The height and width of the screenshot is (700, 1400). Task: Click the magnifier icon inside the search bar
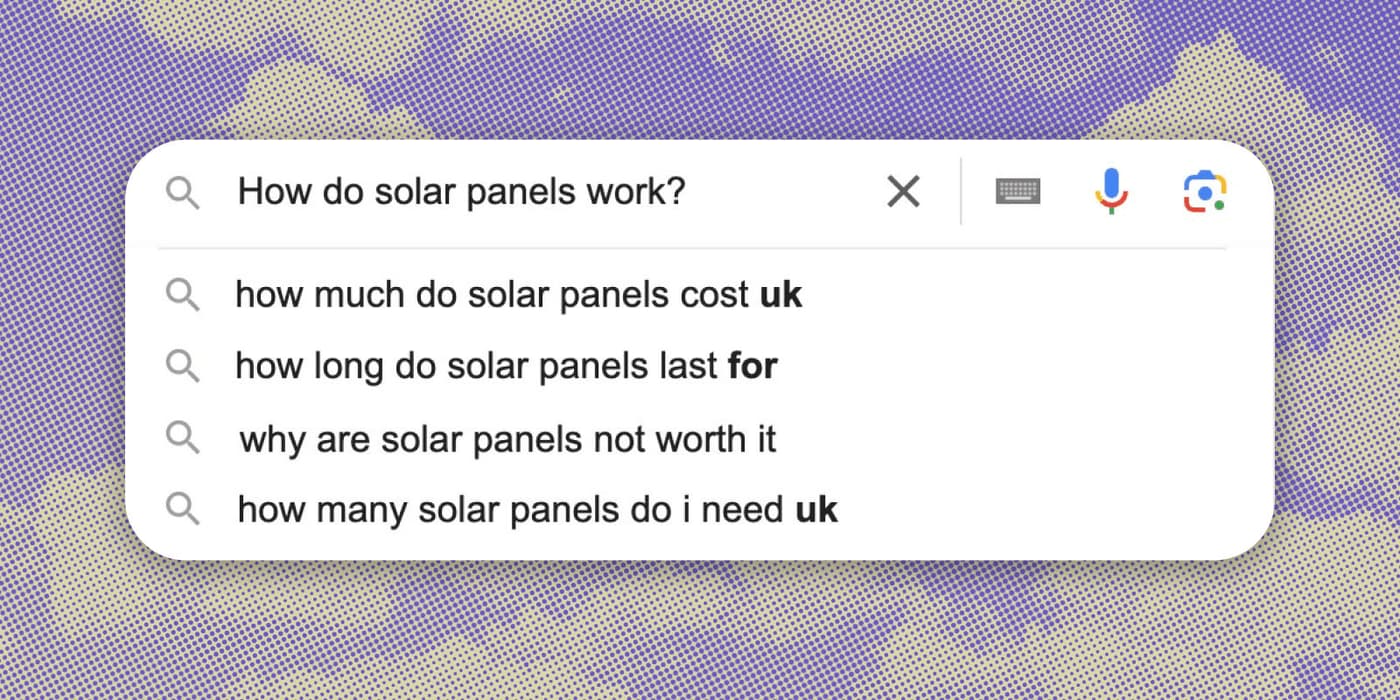tap(183, 191)
